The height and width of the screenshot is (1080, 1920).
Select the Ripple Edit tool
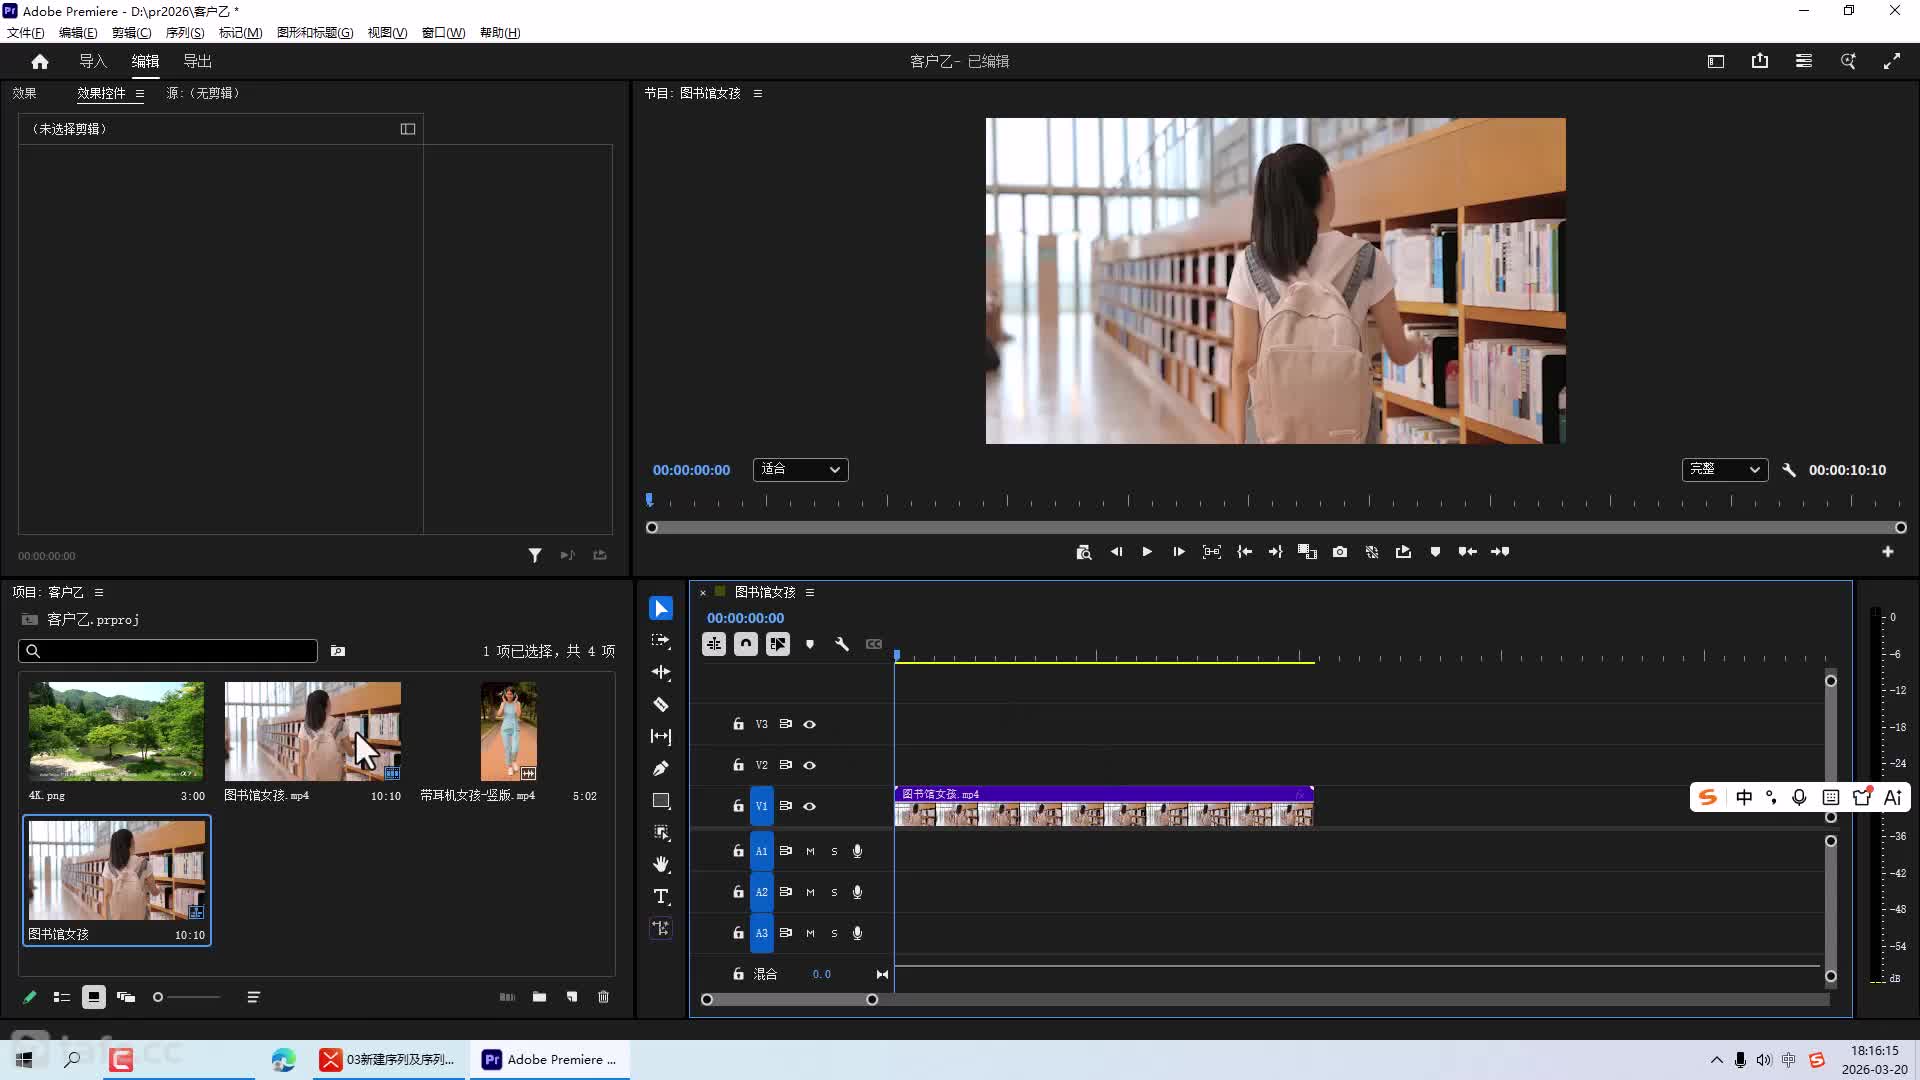tap(661, 672)
